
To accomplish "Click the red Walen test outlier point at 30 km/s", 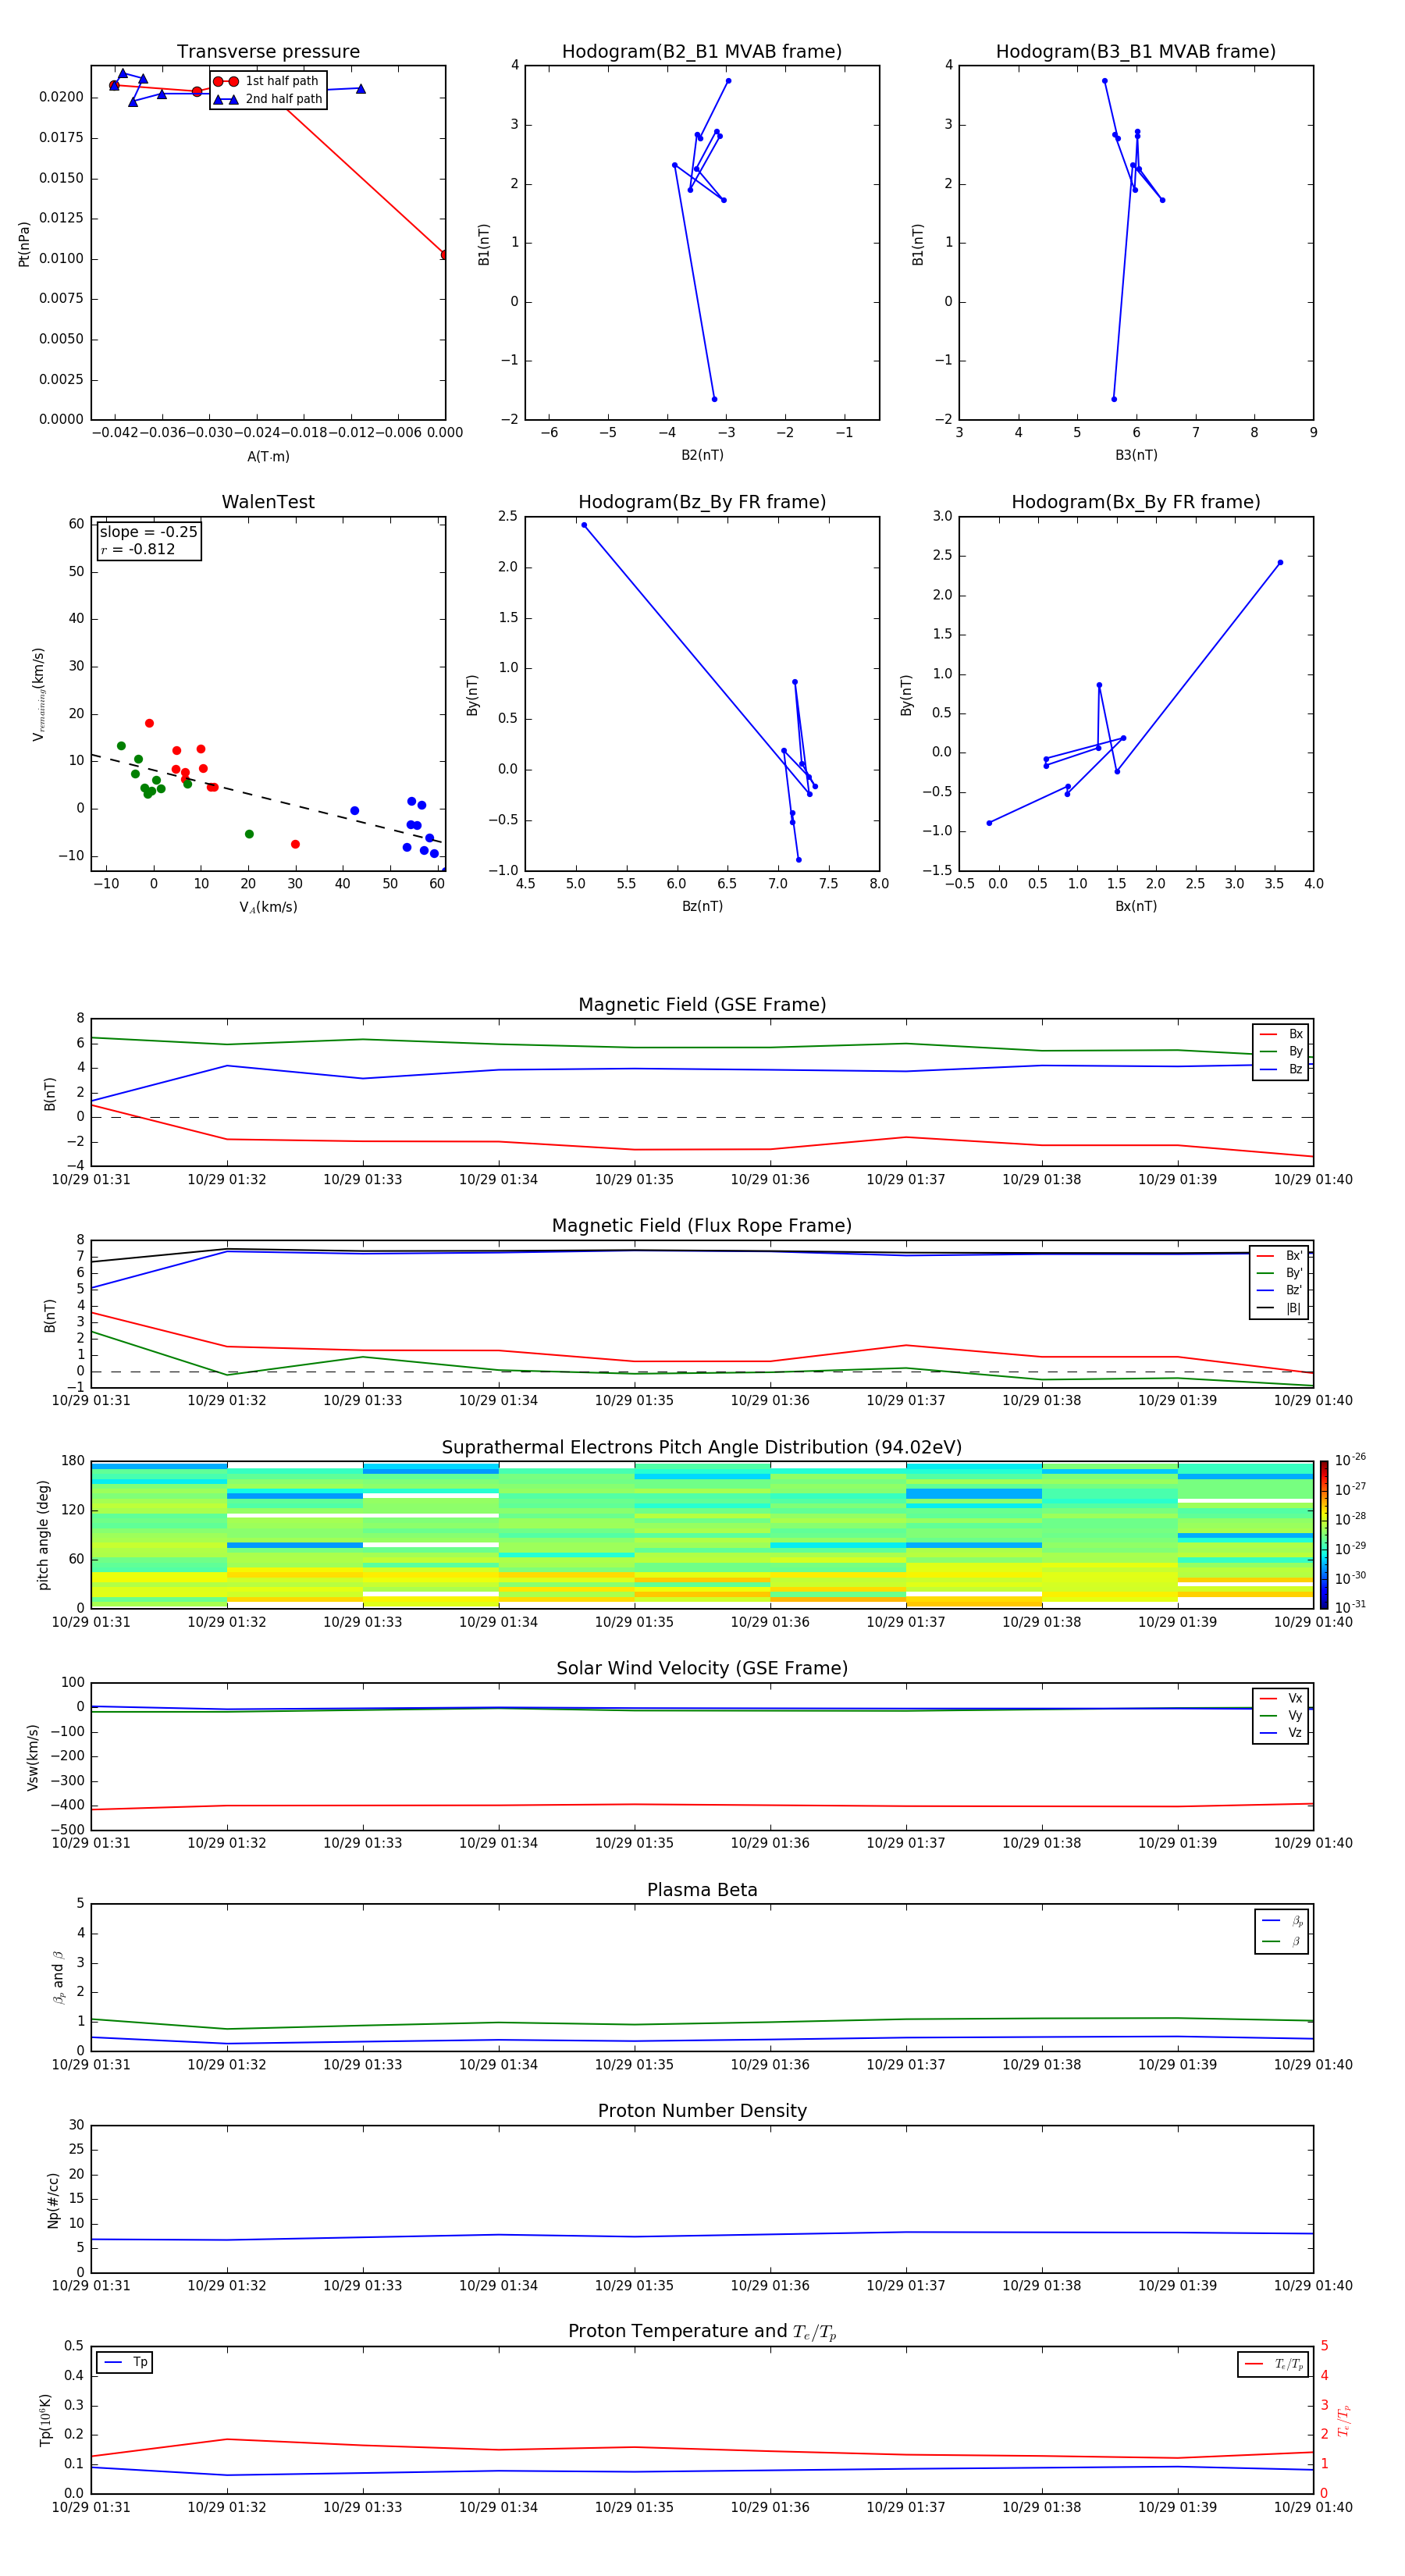I will tap(295, 844).
